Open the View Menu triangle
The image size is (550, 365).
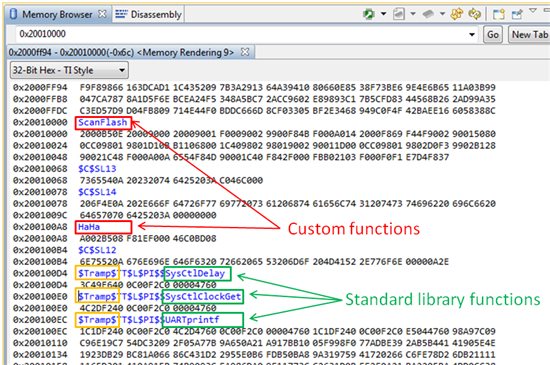[532, 11]
